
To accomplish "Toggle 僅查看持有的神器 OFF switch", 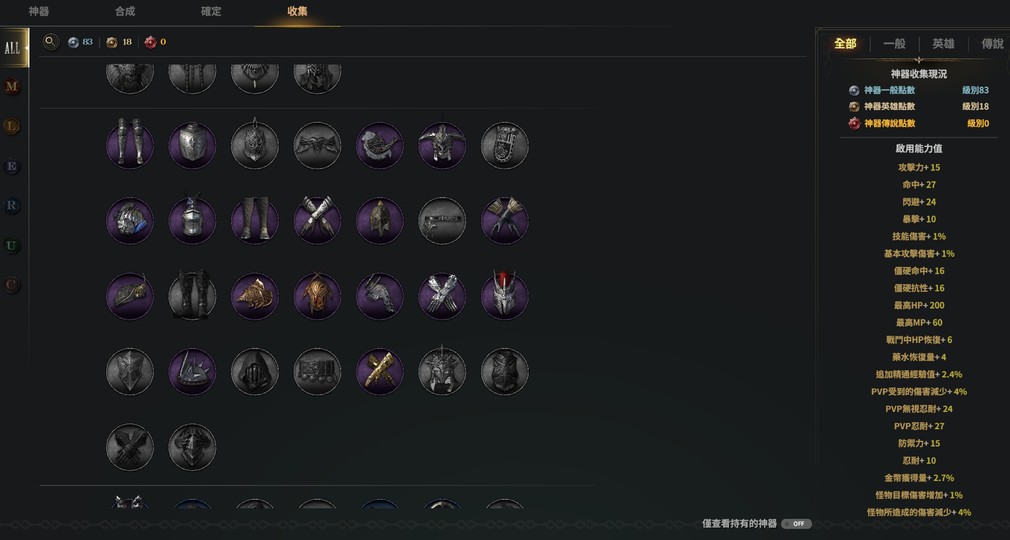I will click(x=797, y=524).
